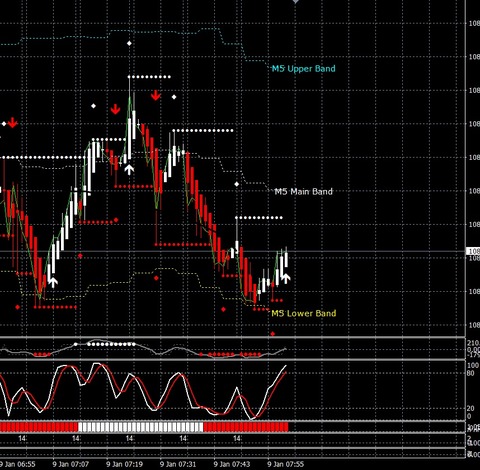Image resolution: width=480 pixels, height=470 pixels.
Task: Select the topmost white diamond marker
Action: pyautogui.click(x=129, y=43)
